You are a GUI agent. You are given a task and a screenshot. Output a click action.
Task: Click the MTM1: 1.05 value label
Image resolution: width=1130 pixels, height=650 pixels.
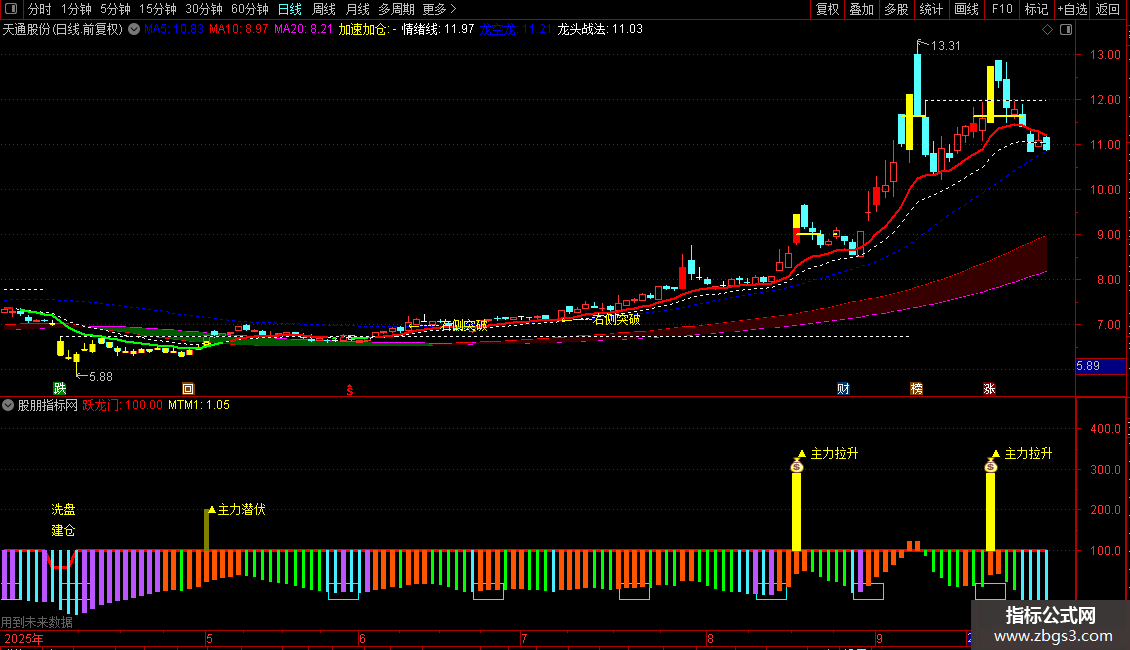point(199,406)
